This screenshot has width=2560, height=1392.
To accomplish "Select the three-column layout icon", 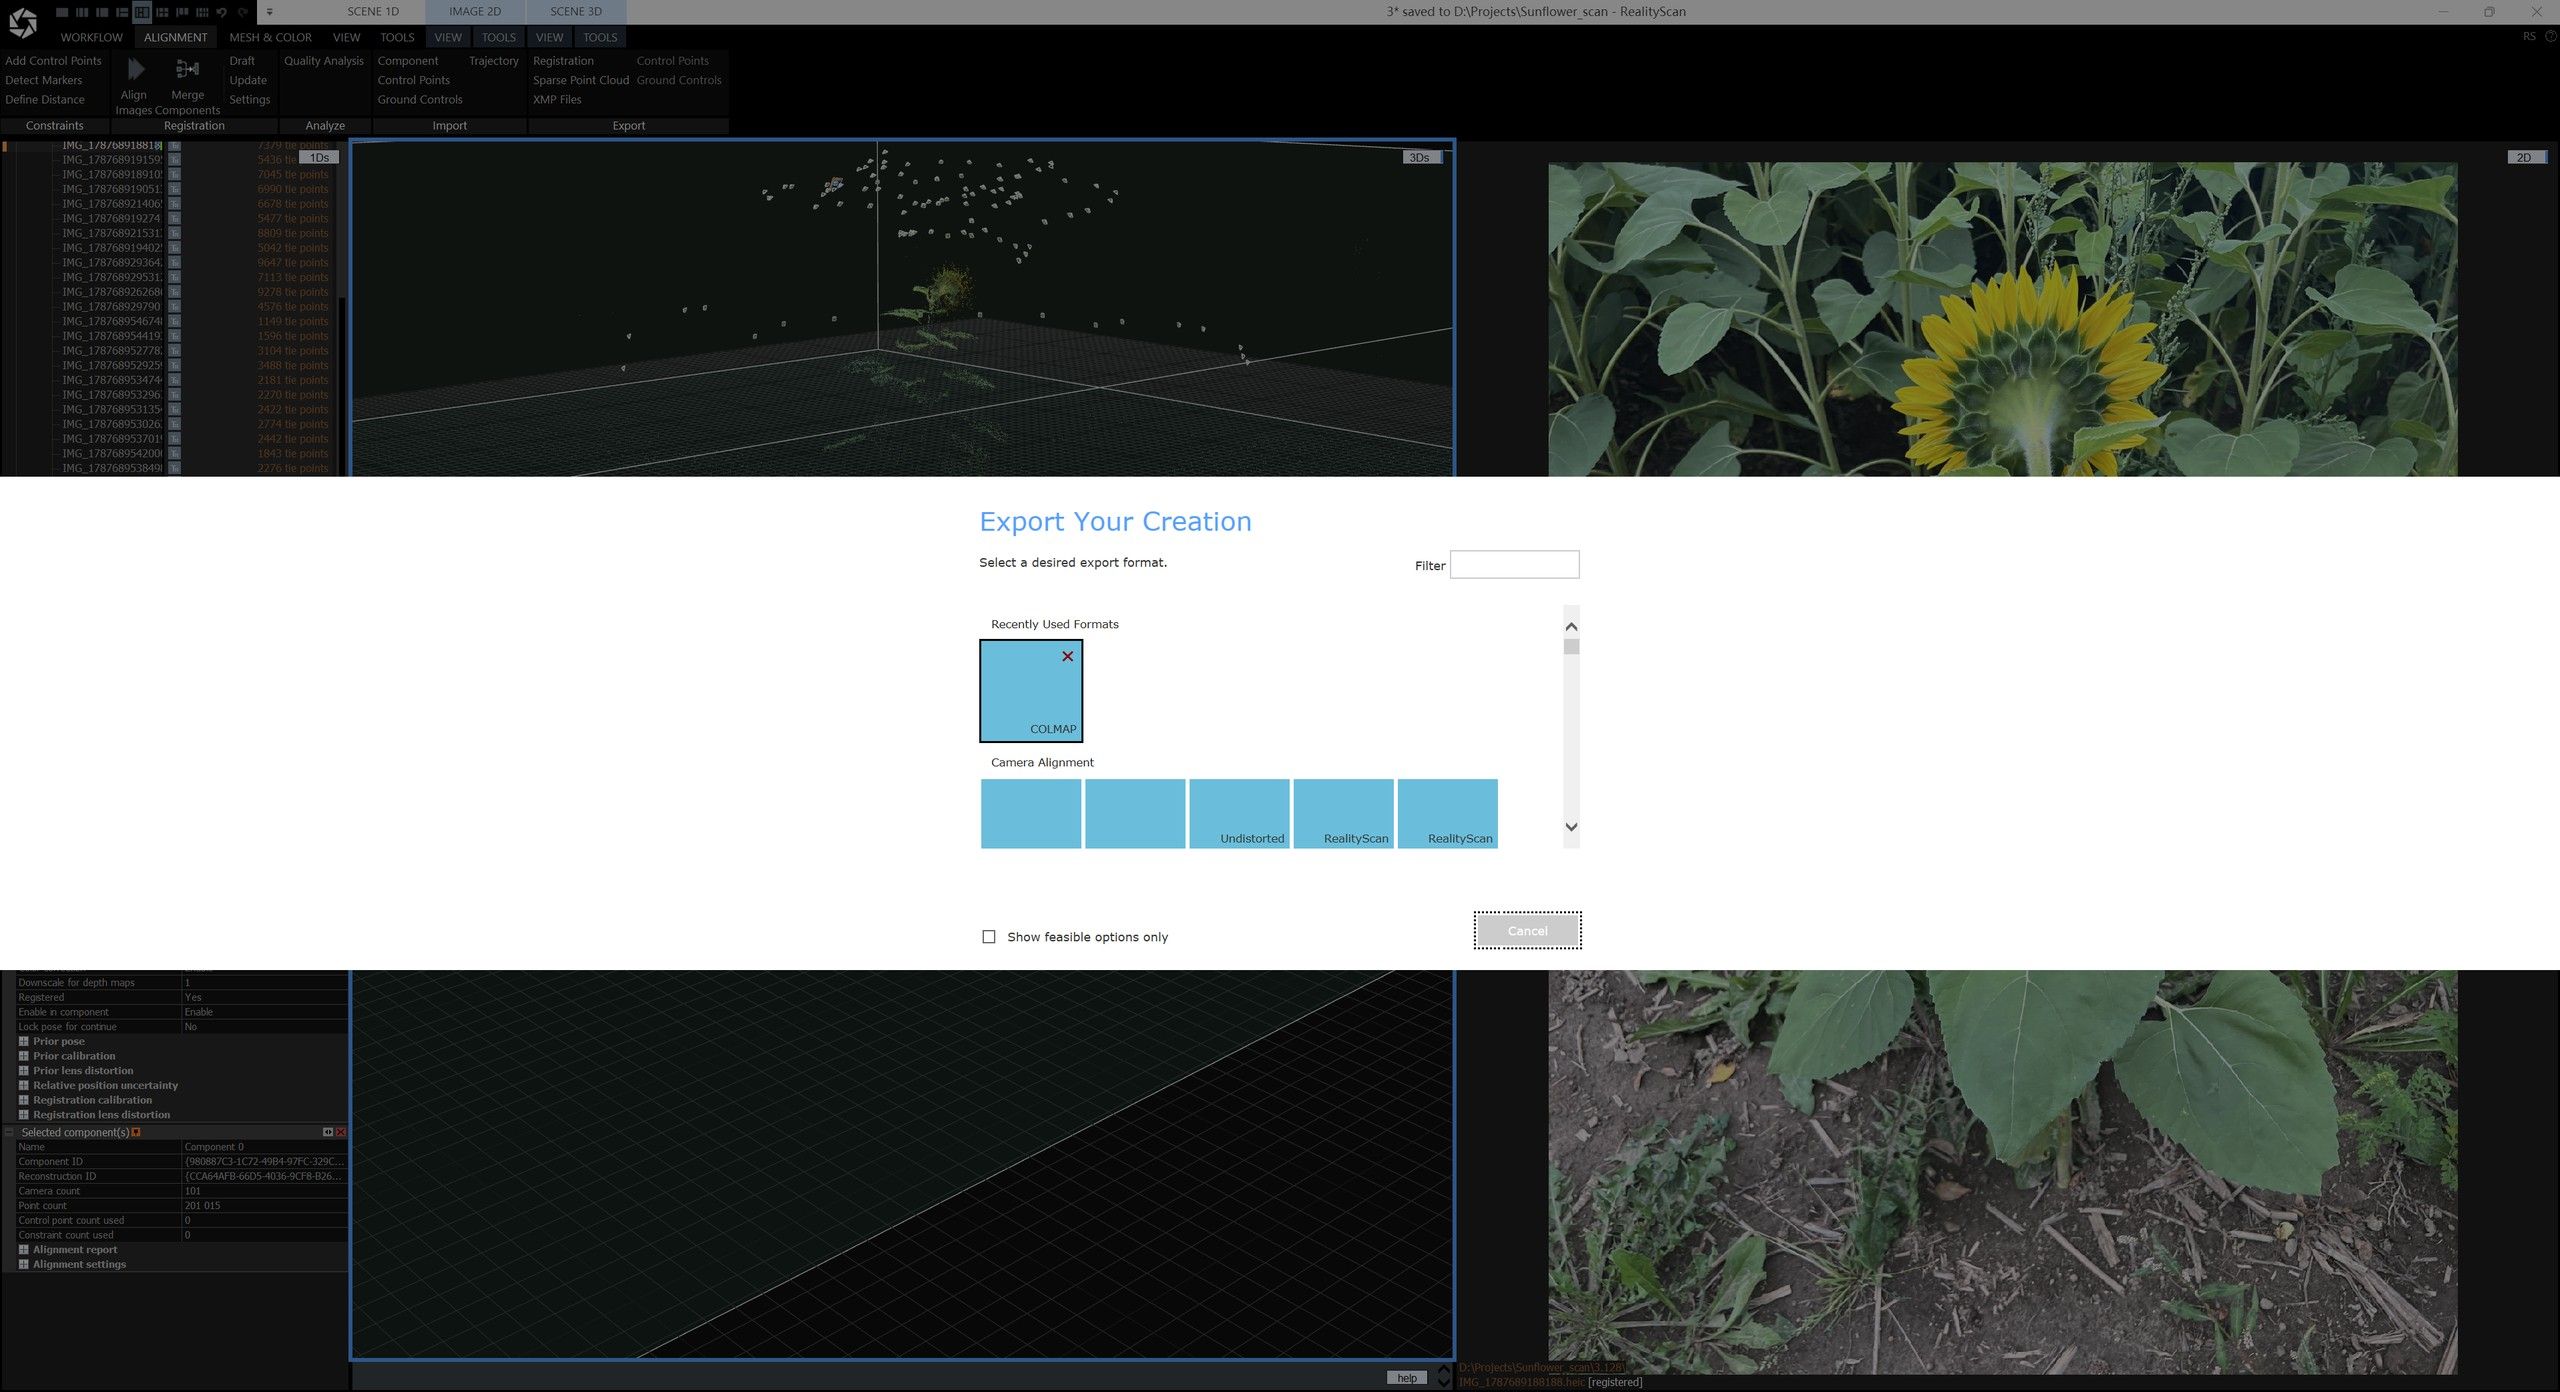I will (82, 12).
